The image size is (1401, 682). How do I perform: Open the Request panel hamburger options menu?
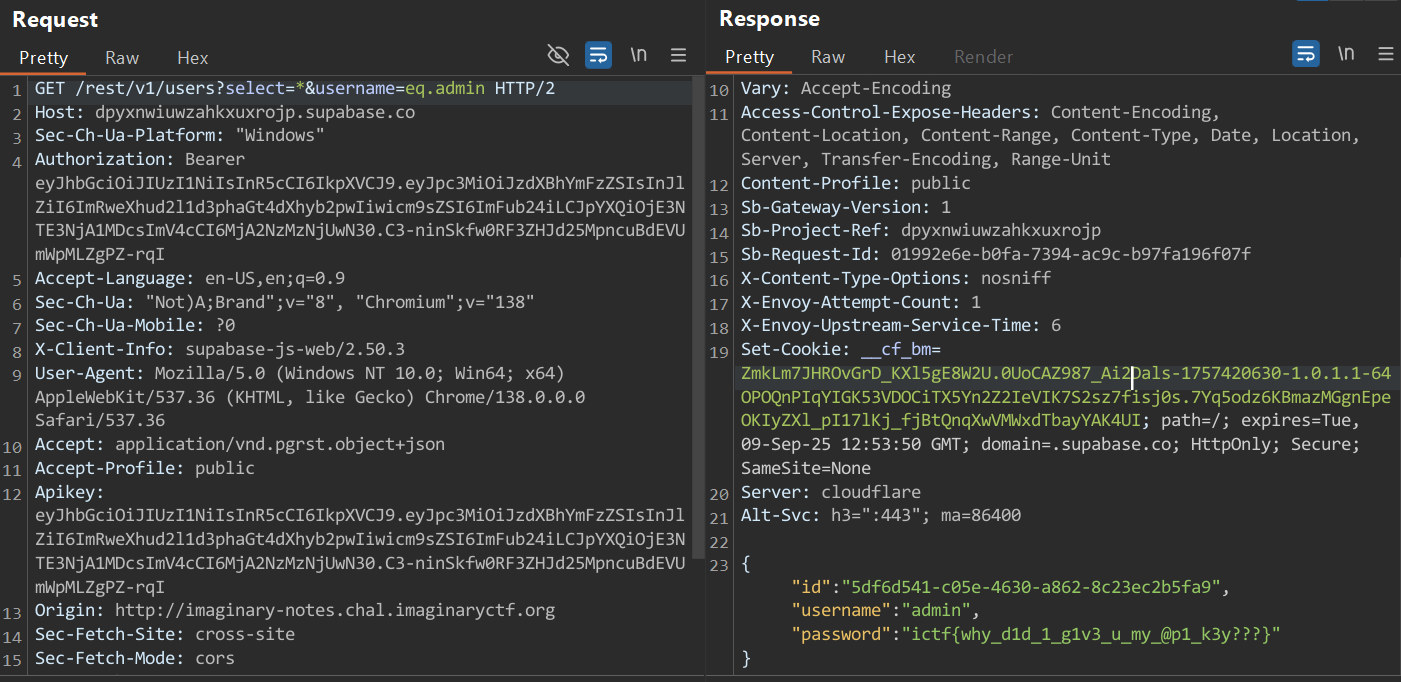pos(678,54)
